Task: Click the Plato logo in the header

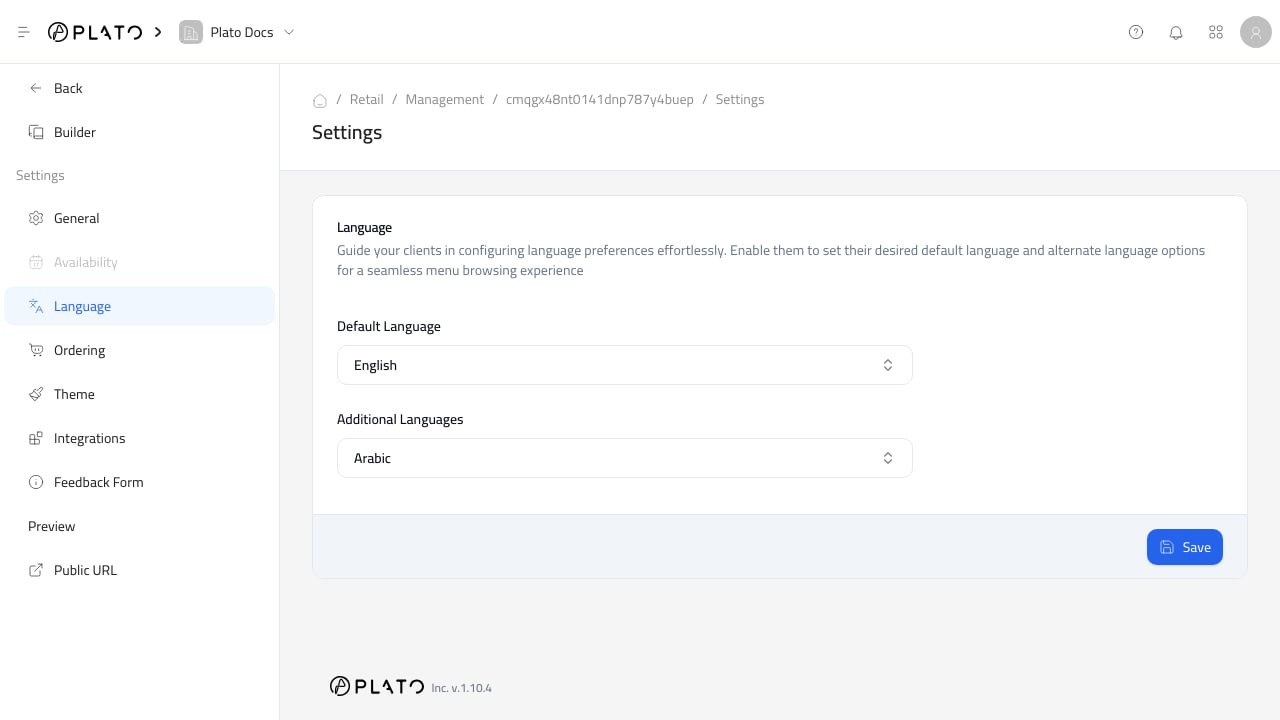Action: click(x=95, y=32)
